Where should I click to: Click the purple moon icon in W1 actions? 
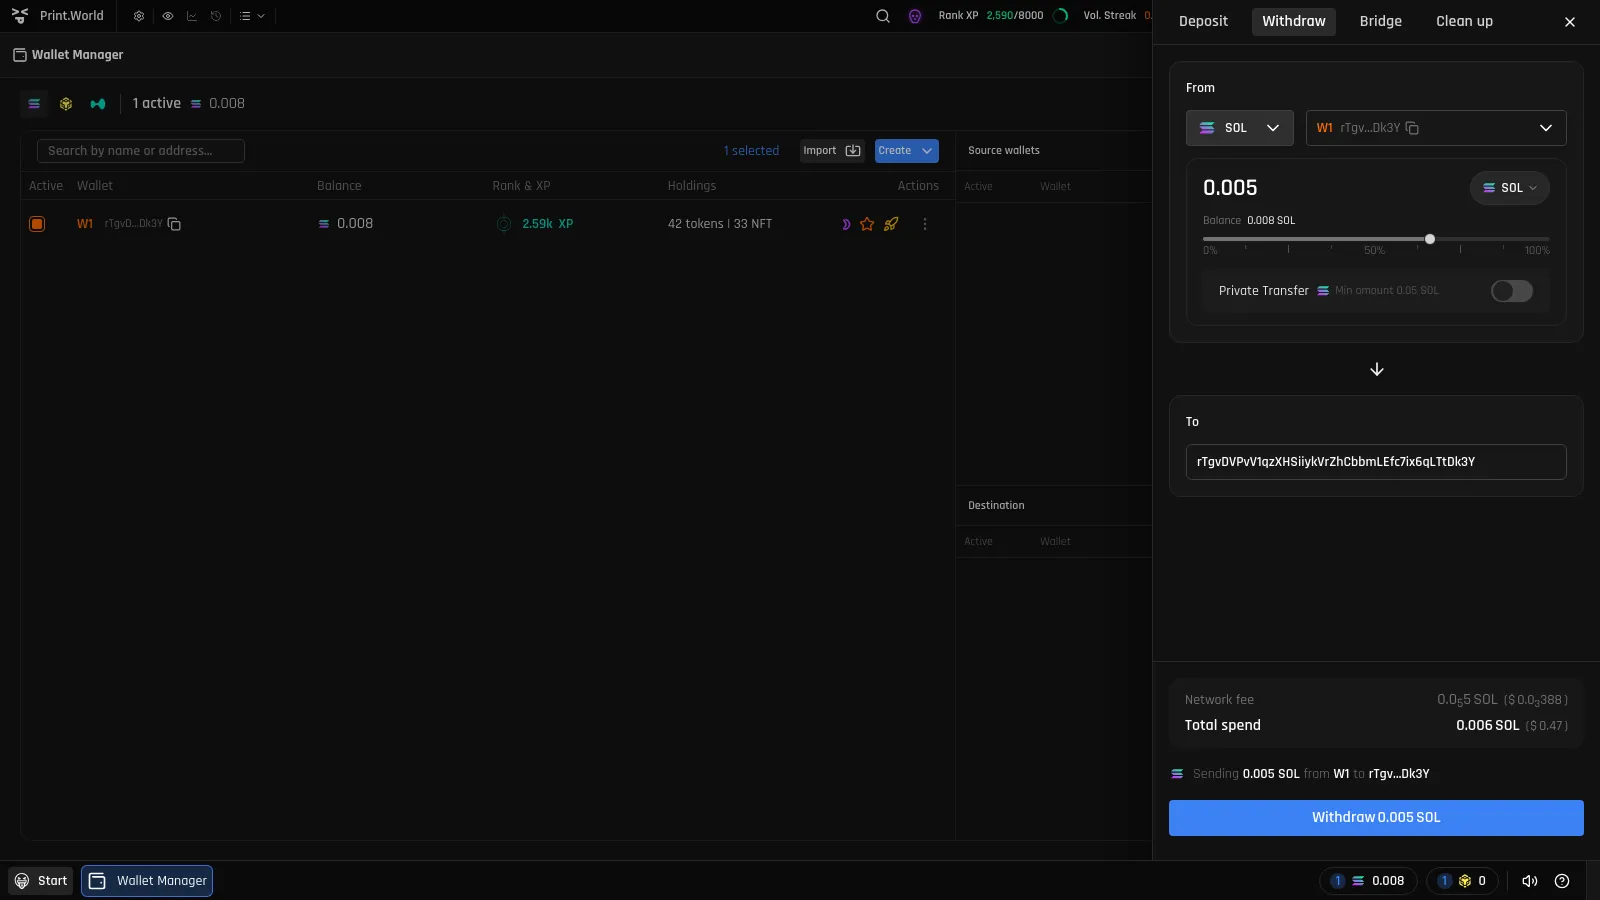(846, 224)
